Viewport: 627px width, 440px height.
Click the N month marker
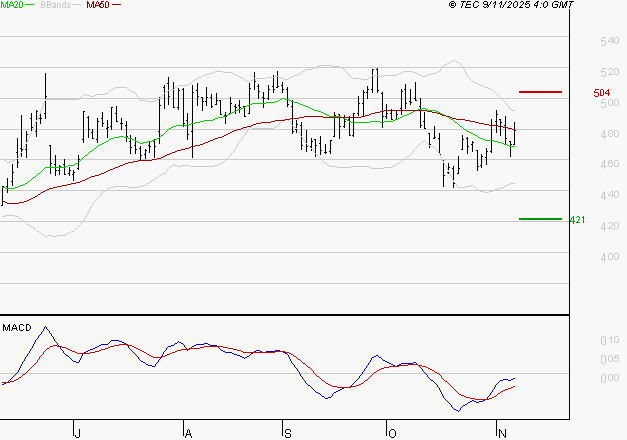[502, 433]
